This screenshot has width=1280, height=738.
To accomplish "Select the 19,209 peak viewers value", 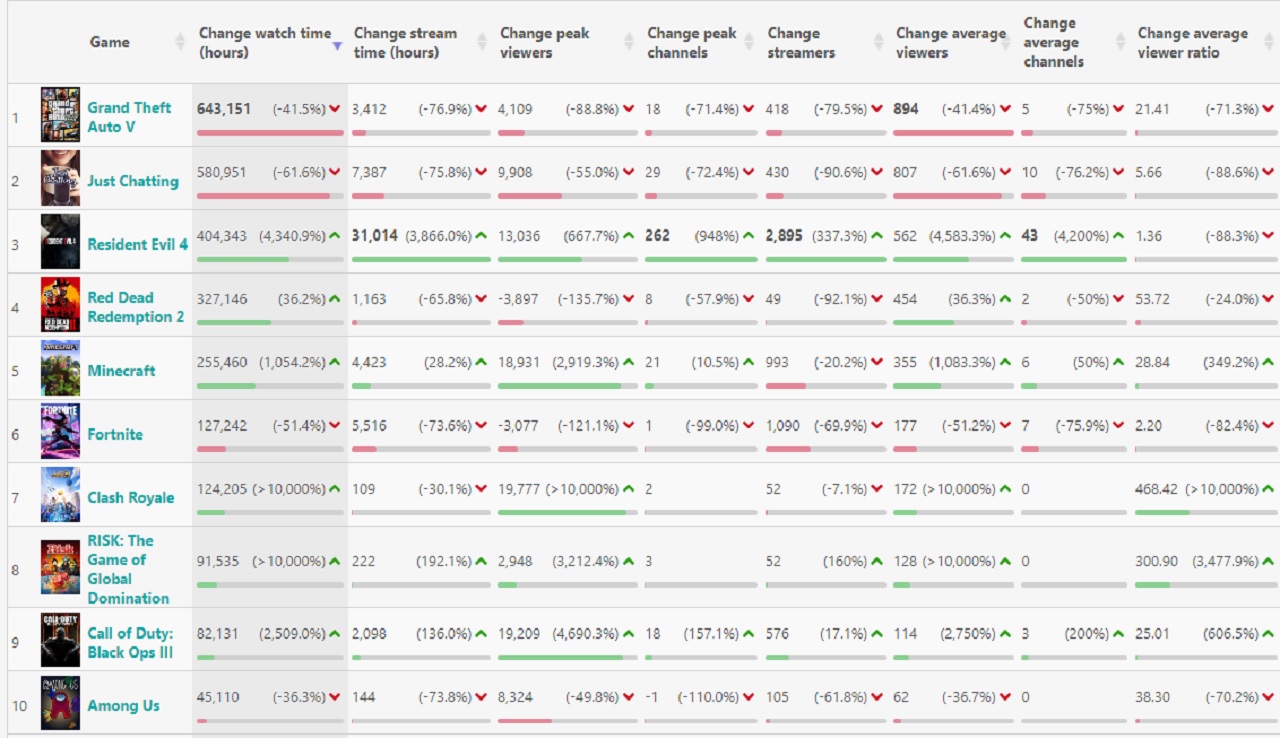I will [x=519, y=634].
